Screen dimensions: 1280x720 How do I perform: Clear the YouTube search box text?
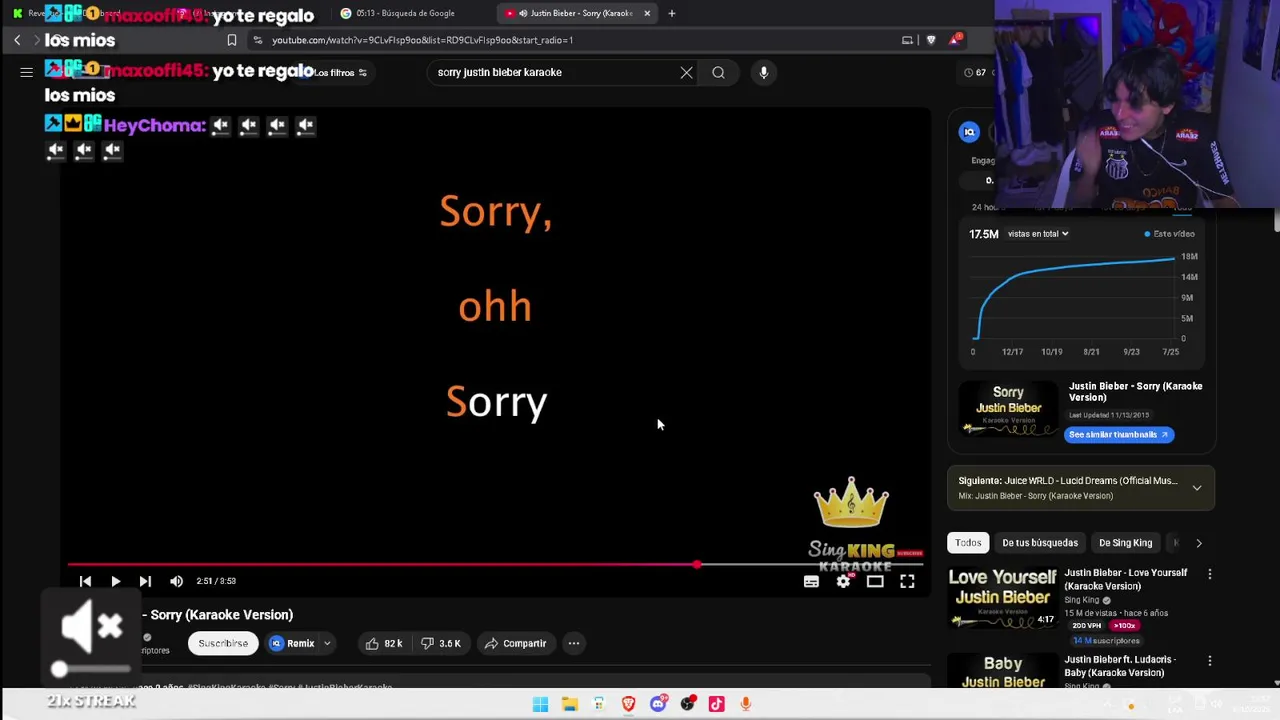point(686,72)
